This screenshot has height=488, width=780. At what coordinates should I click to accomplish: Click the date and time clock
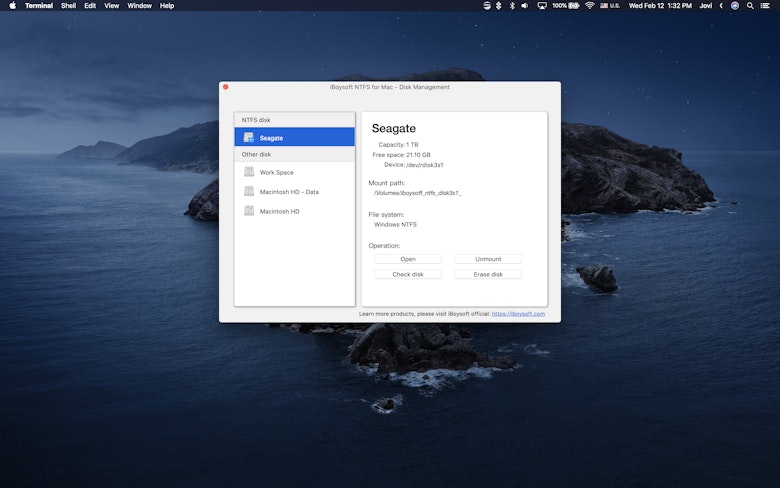coord(660,5)
